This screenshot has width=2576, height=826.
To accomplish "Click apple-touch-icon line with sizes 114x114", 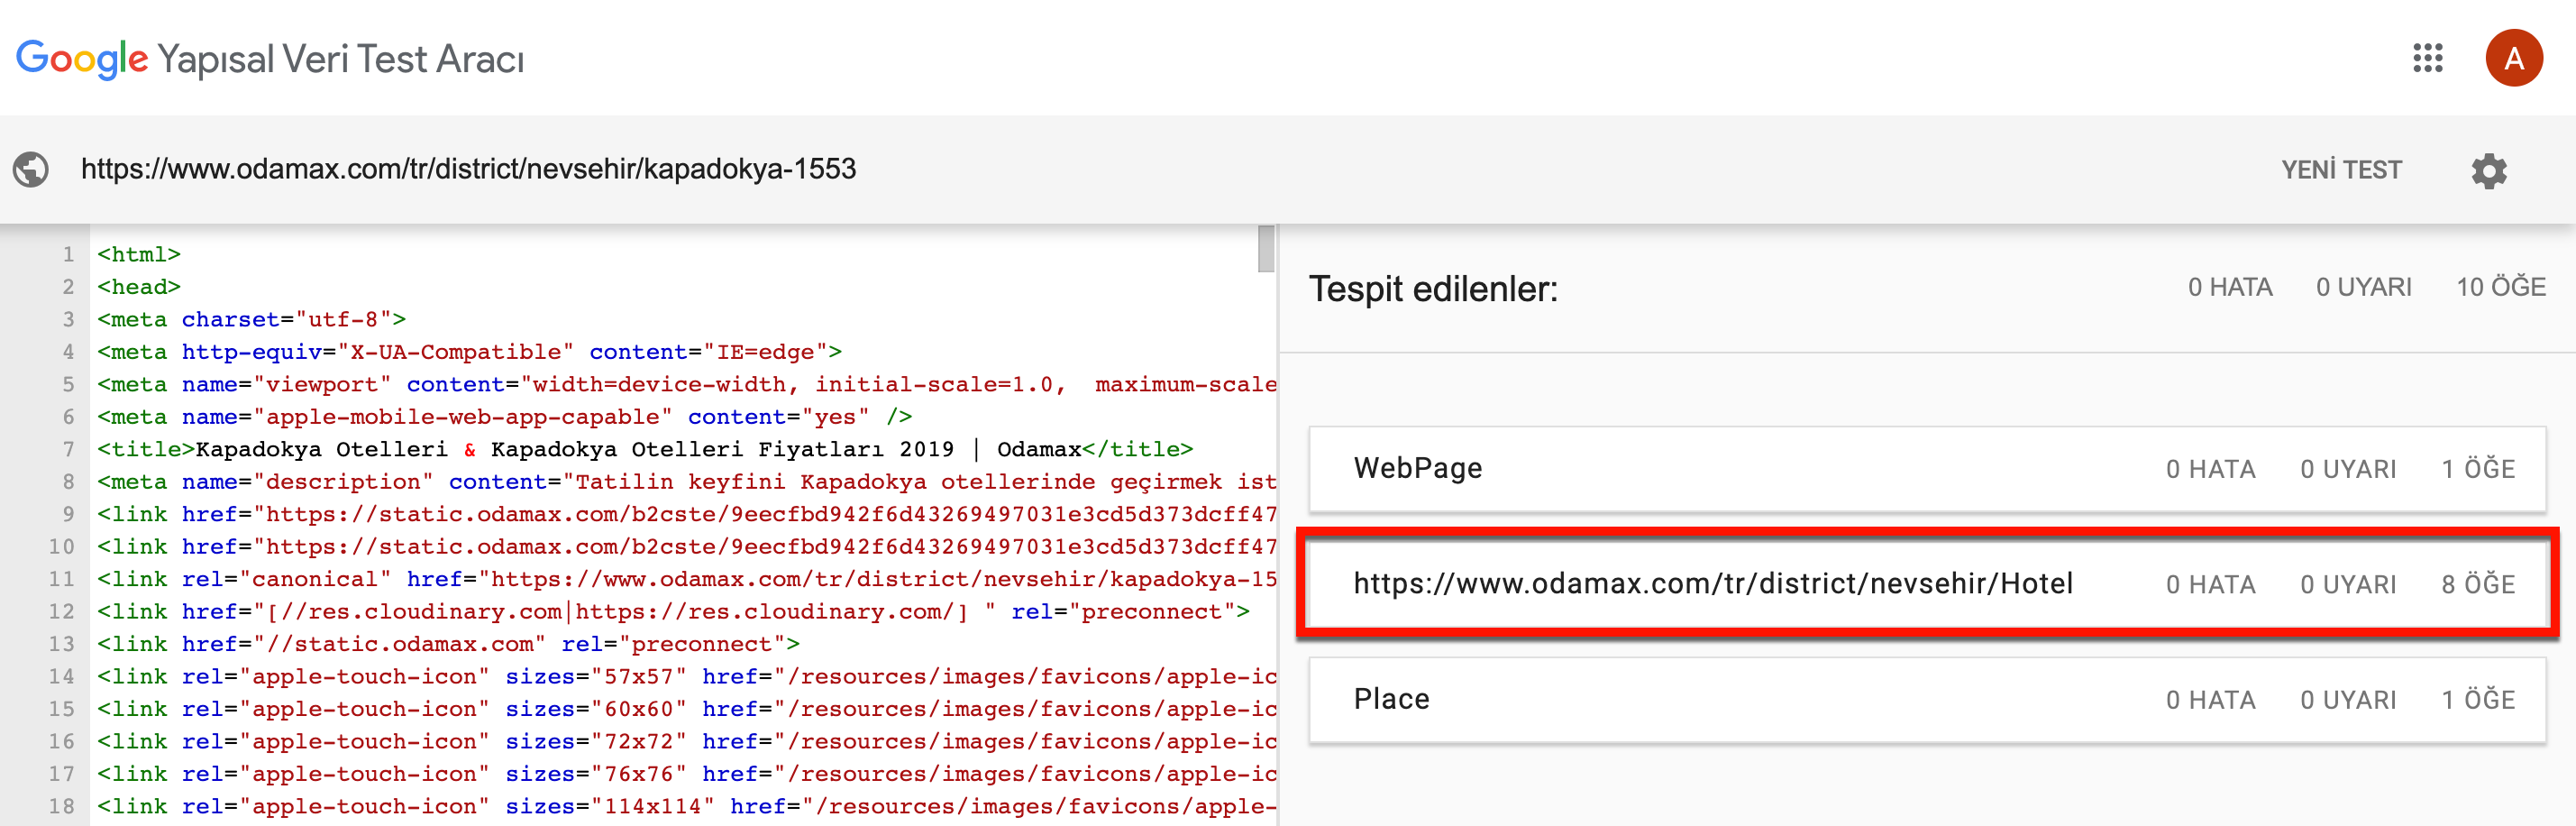I will pyautogui.click(x=687, y=807).
